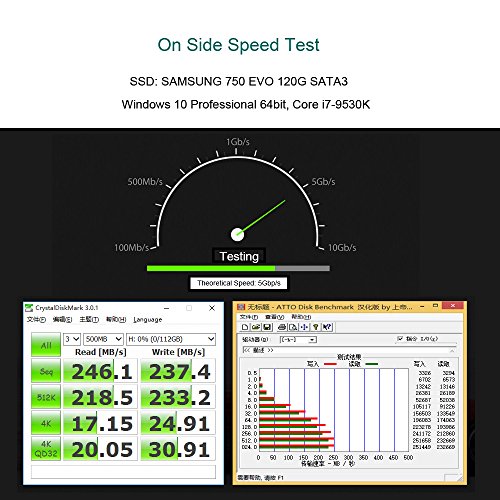Run the Seq benchmark button
The width and height of the screenshot is (500, 500).
pyautogui.click(x=46, y=370)
